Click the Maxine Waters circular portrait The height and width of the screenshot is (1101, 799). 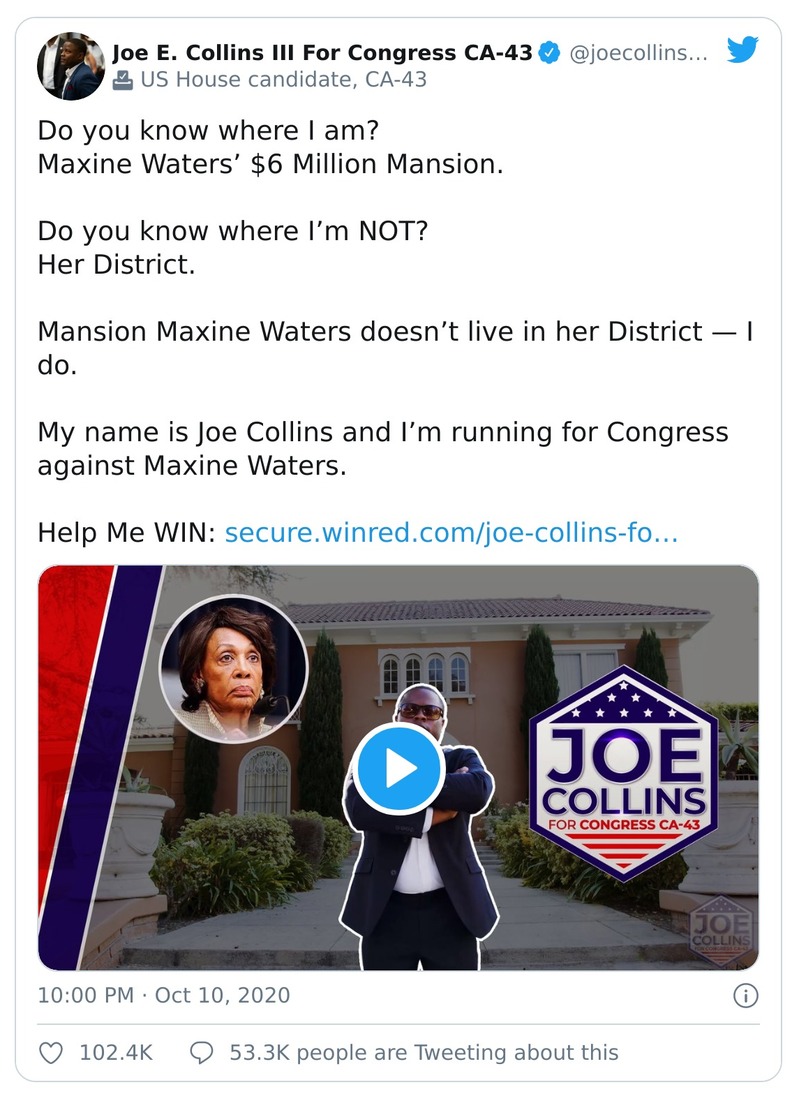[234, 668]
